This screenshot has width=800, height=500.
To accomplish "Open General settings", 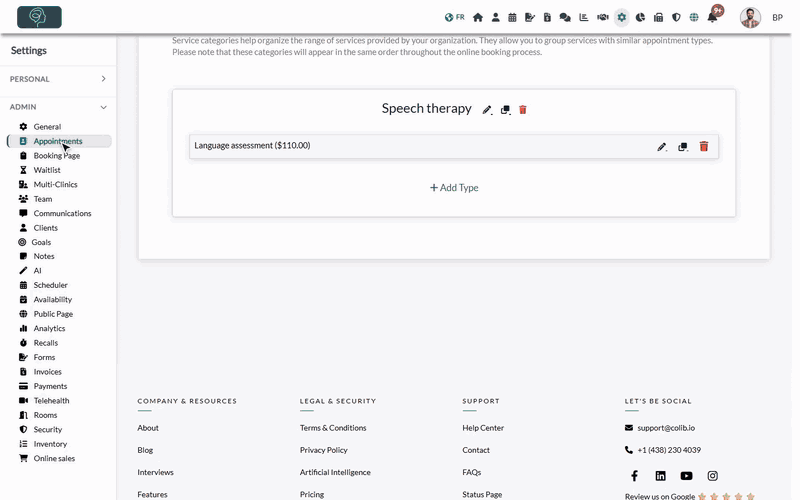I will coord(47,127).
